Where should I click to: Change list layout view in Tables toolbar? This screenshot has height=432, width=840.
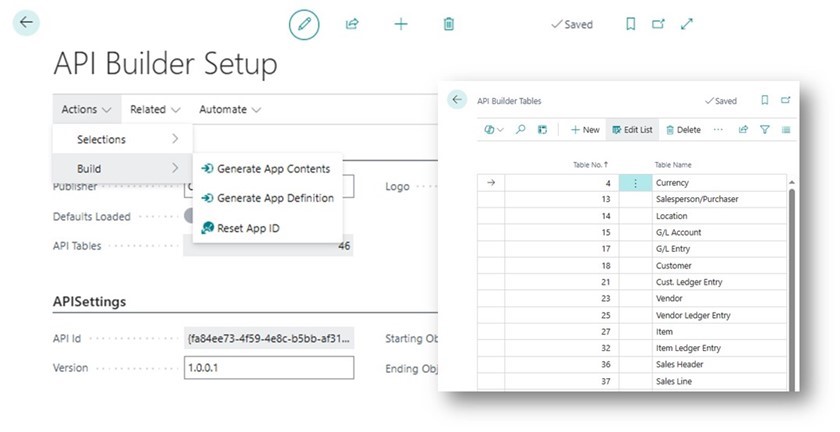(x=786, y=130)
